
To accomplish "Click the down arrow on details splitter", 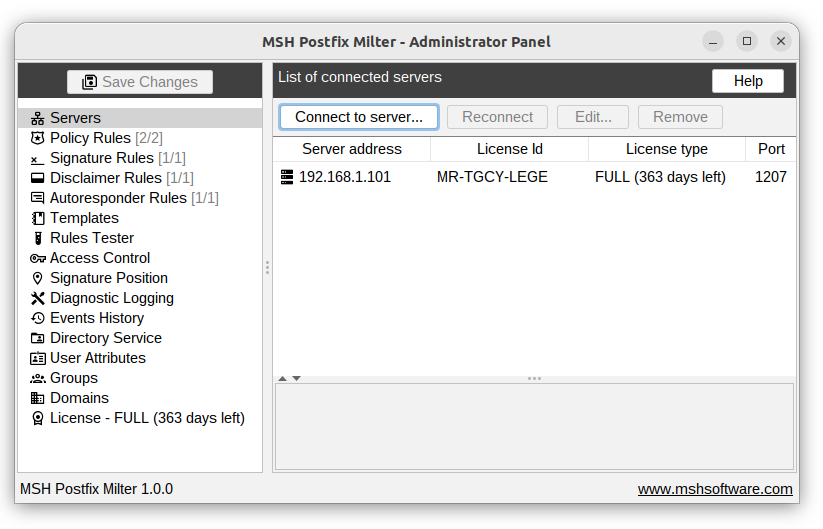I will [x=297, y=378].
